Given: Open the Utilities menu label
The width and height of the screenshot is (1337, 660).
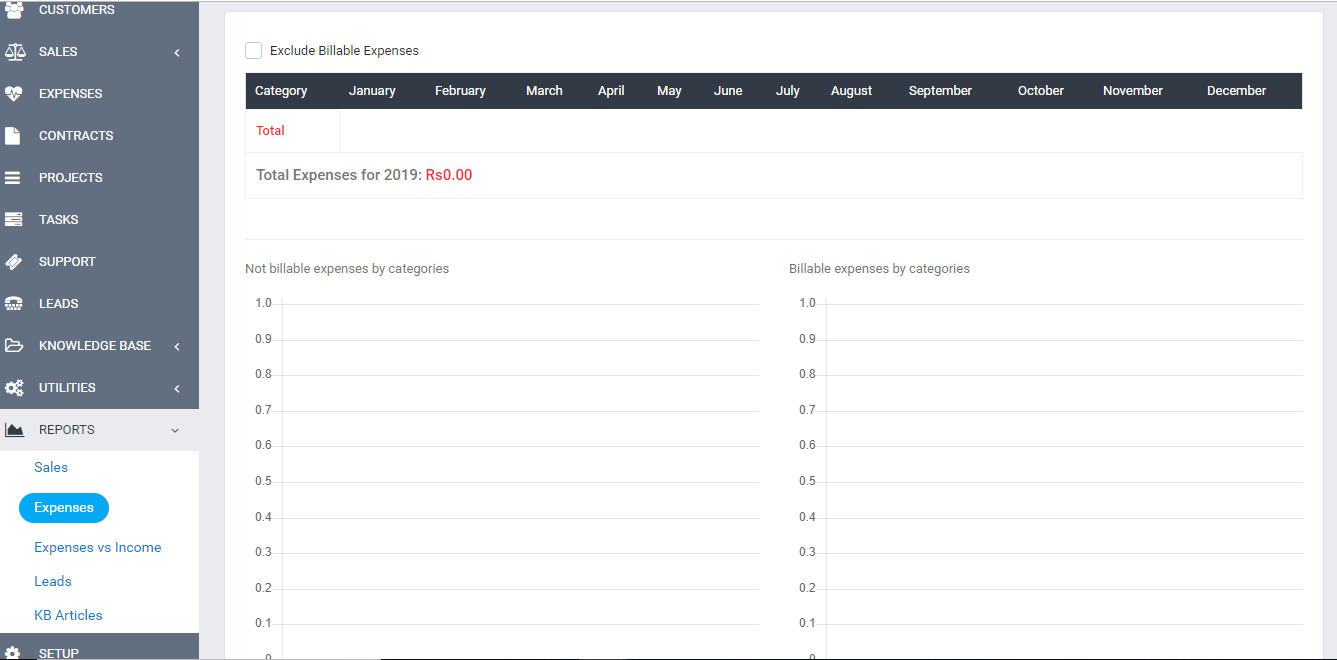Looking at the screenshot, I should tap(67, 388).
